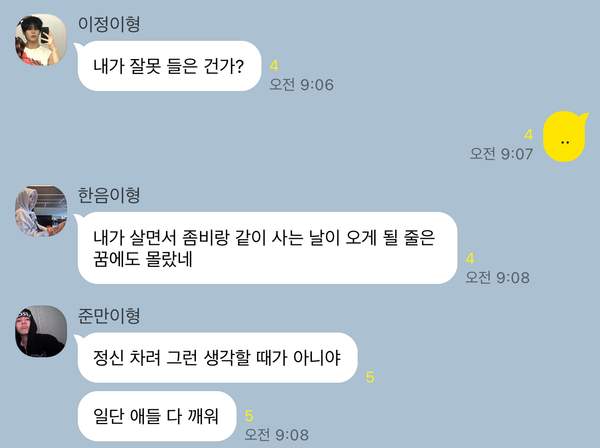Click the 오전 9:06 timestamp
Image resolution: width=600 pixels, height=448 pixels.
pyautogui.click(x=302, y=85)
